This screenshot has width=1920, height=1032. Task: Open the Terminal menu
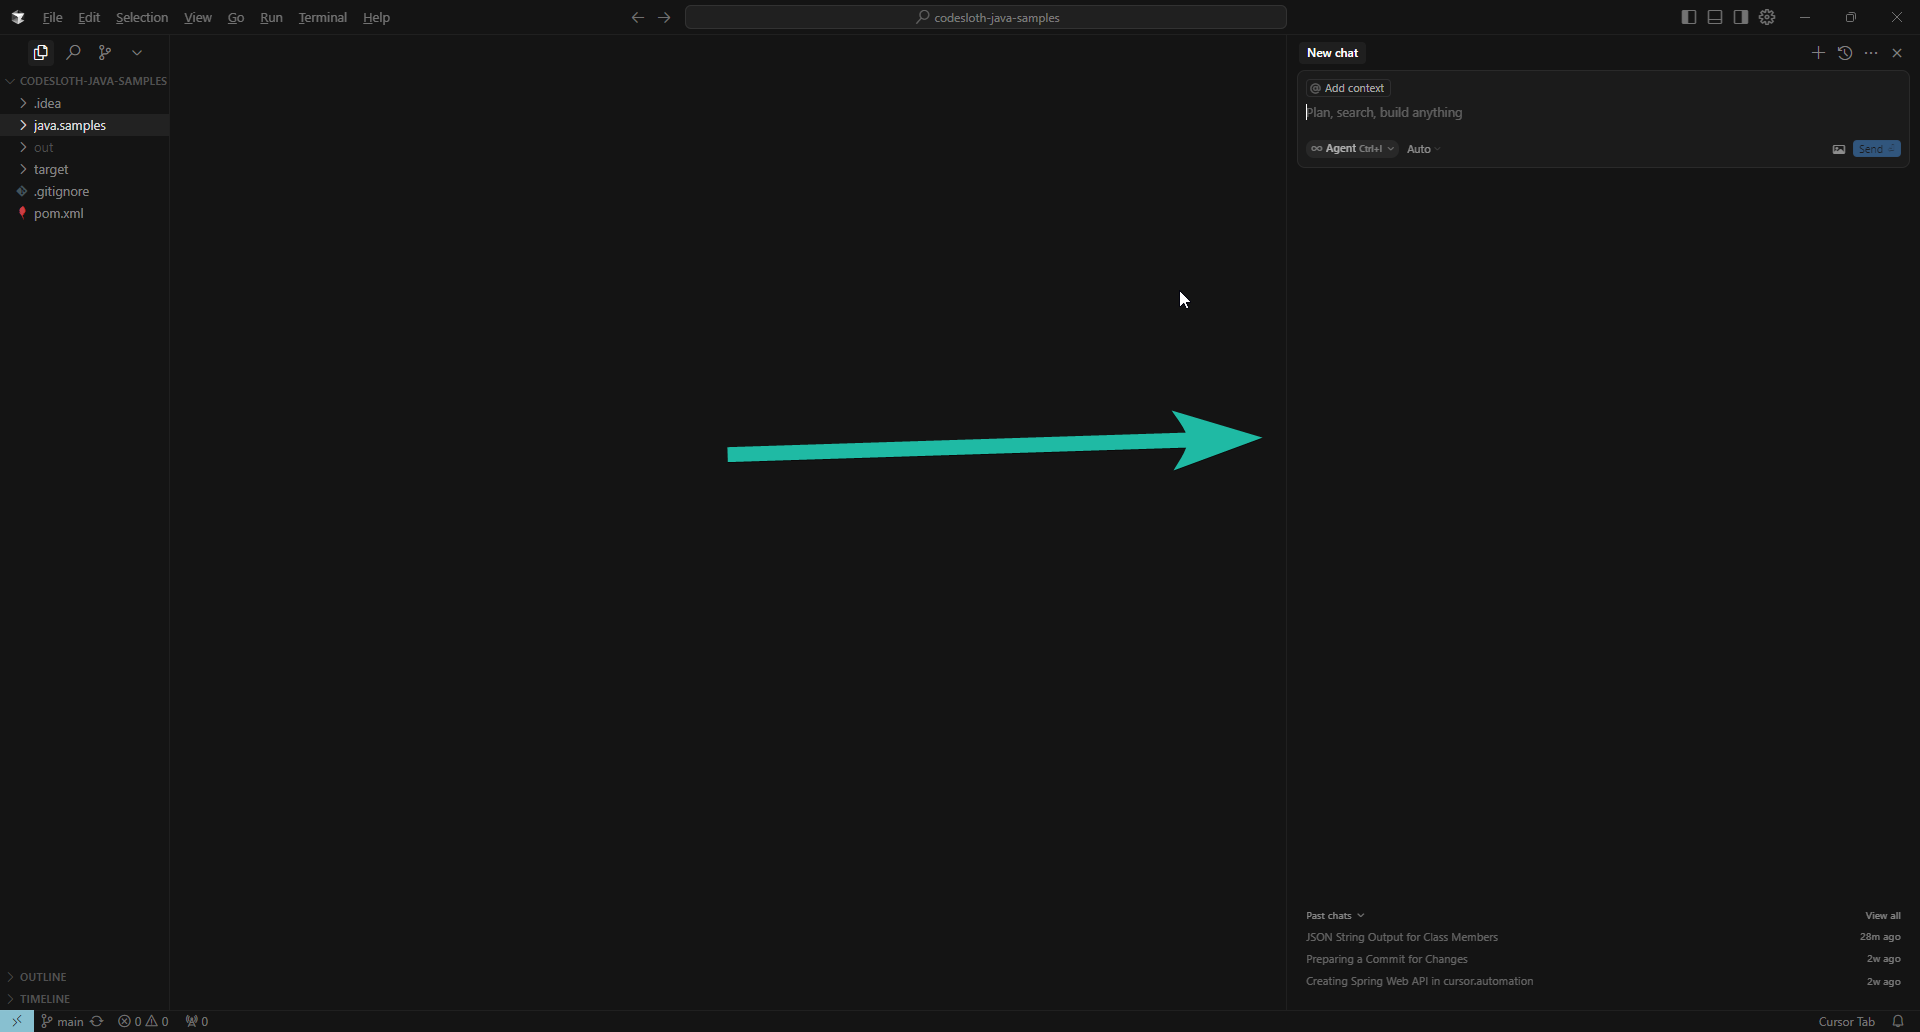(323, 17)
